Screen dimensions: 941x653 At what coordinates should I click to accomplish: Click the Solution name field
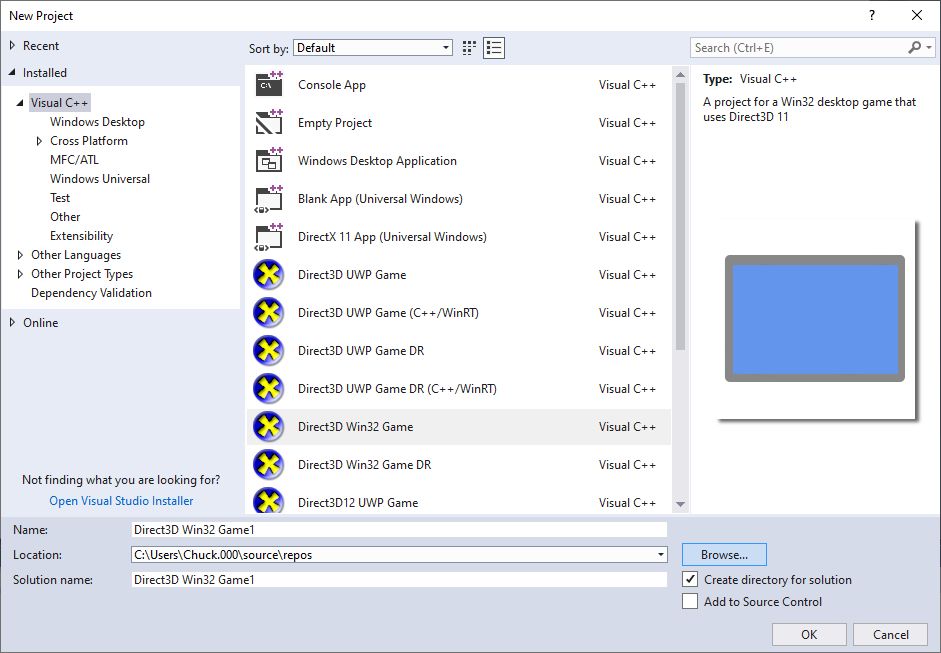pyautogui.click(x=399, y=580)
